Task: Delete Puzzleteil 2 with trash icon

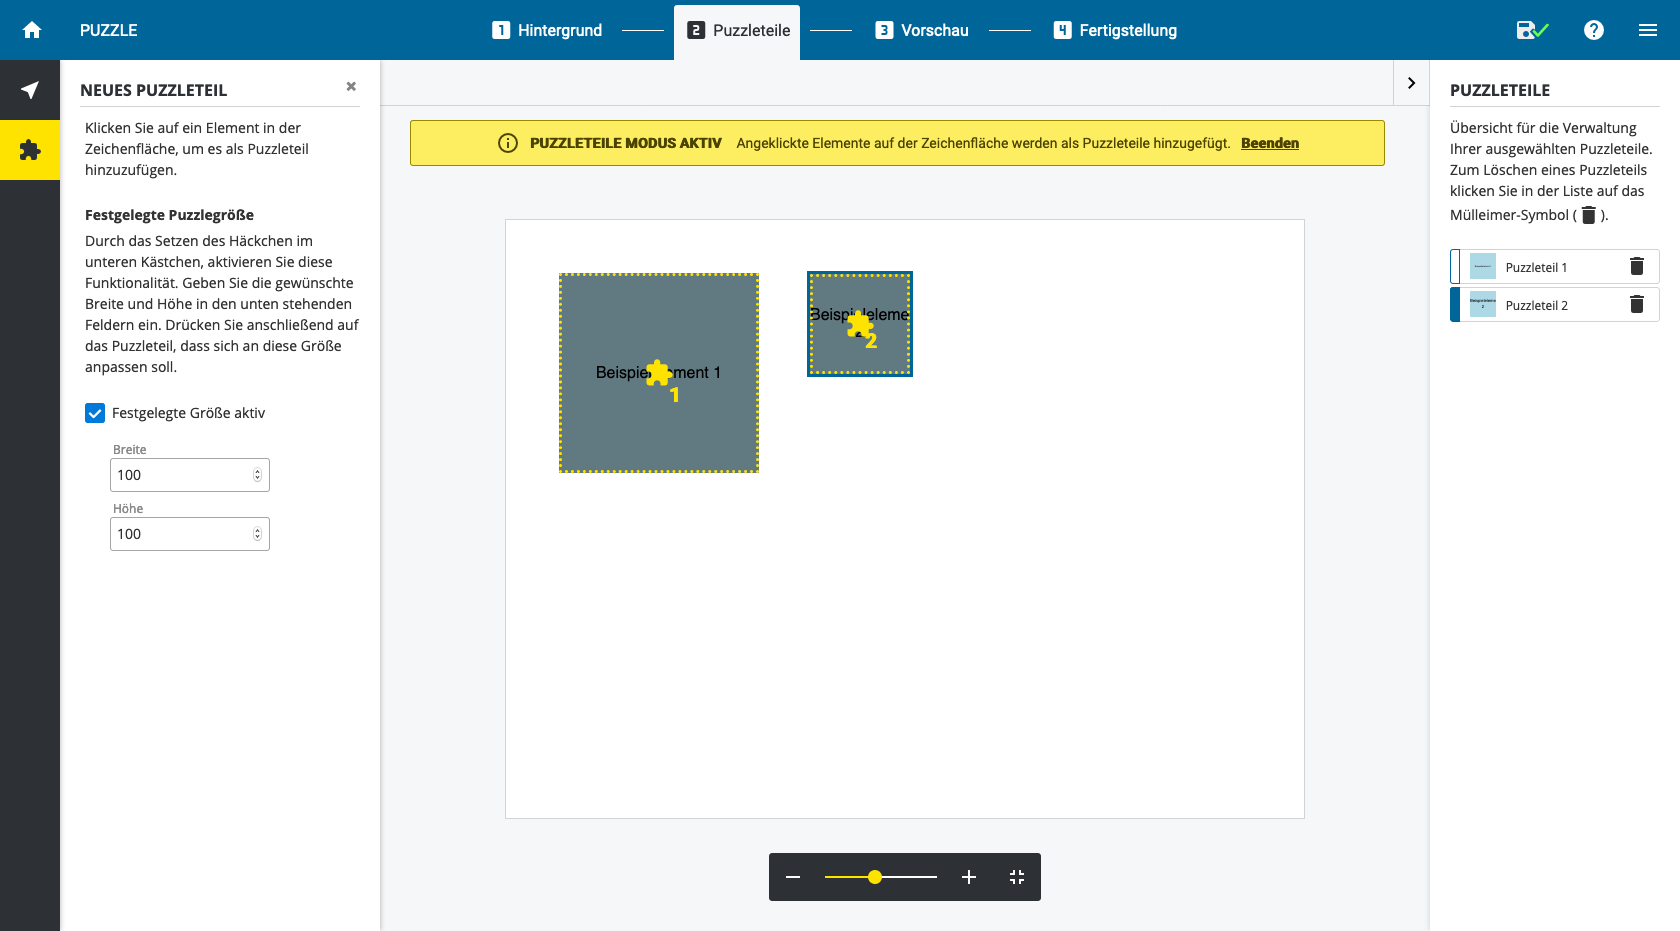Action: (x=1637, y=304)
